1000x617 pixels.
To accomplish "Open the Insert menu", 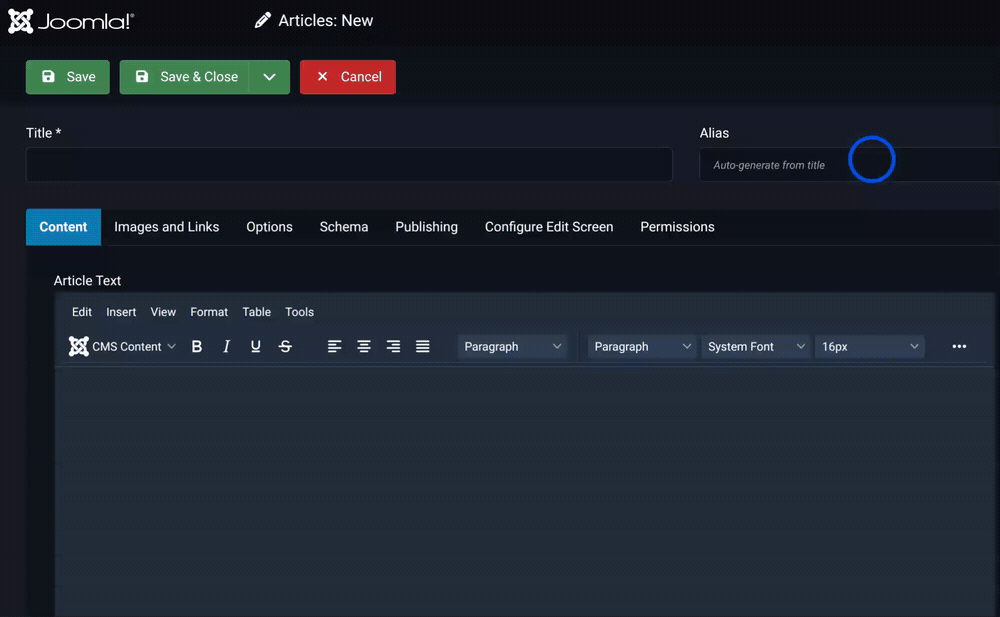I will point(121,312).
